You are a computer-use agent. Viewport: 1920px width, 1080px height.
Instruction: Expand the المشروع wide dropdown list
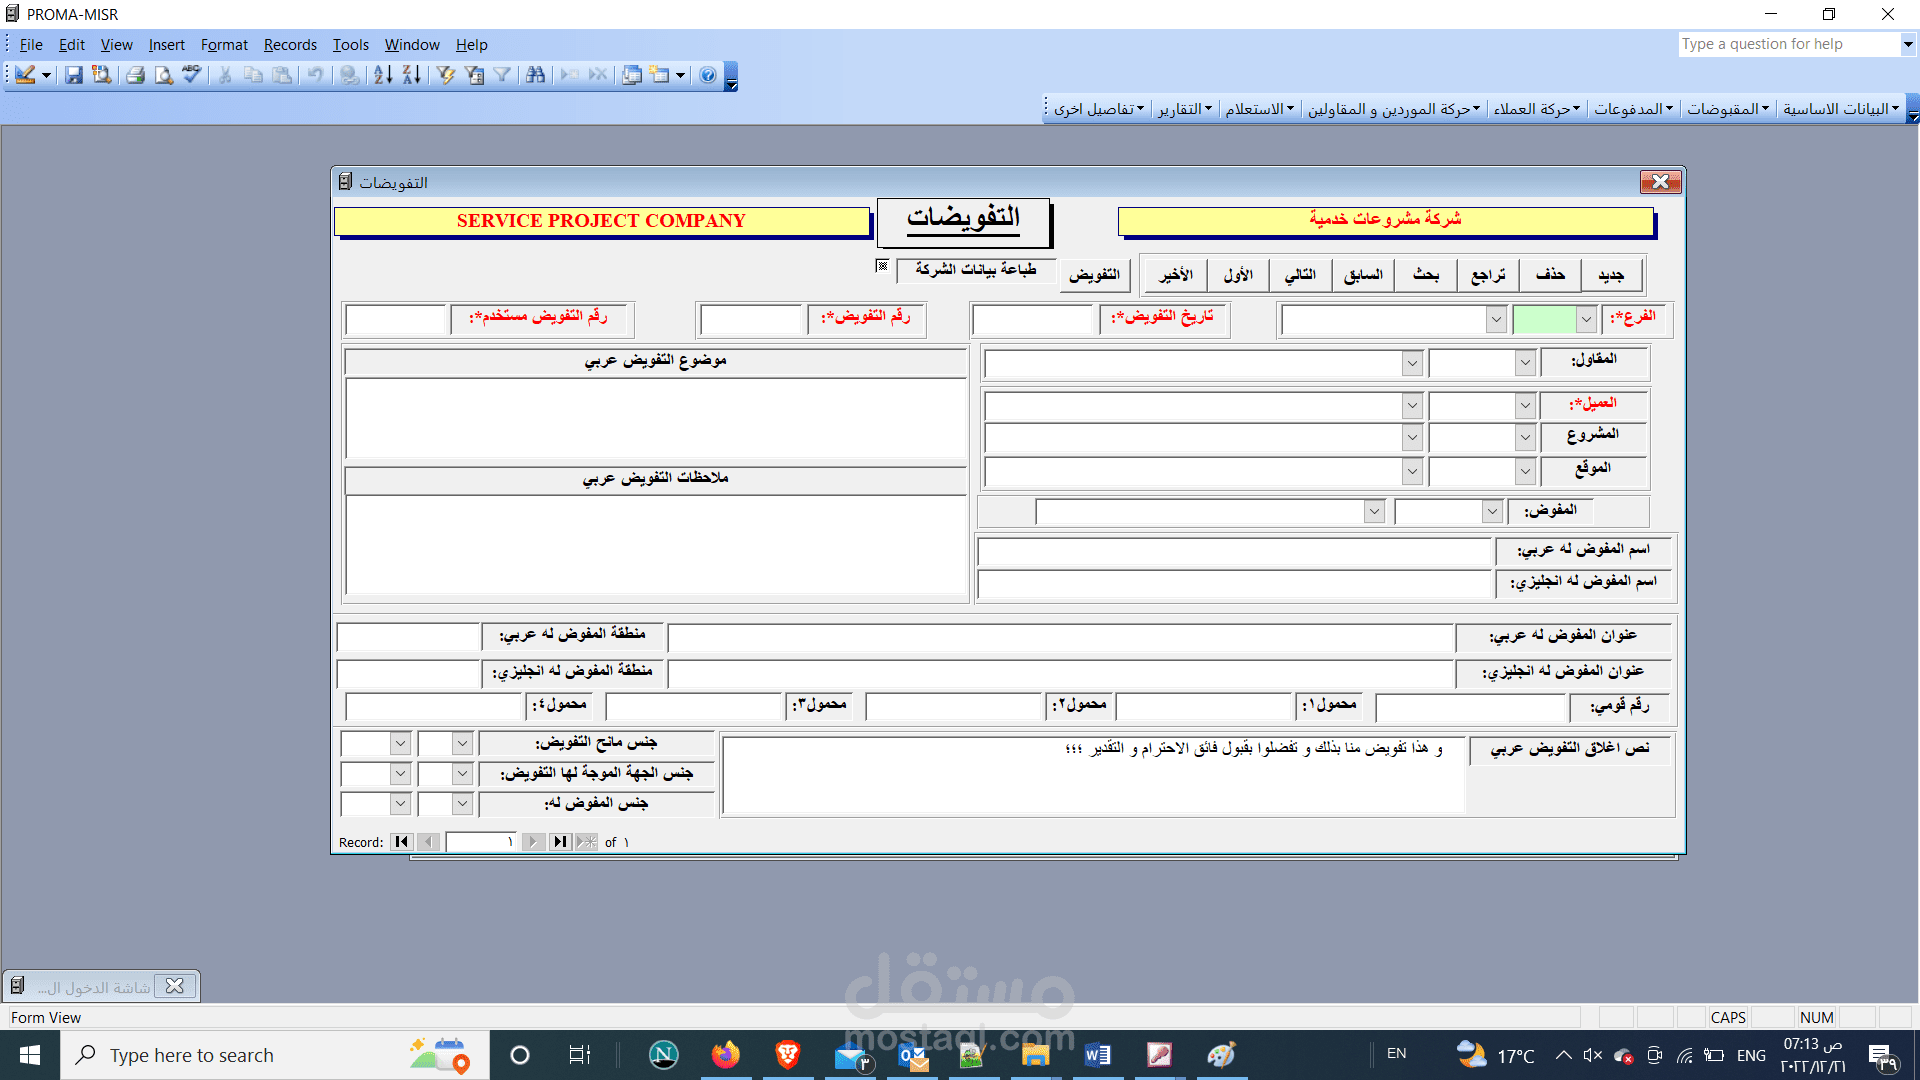(x=1412, y=438)
